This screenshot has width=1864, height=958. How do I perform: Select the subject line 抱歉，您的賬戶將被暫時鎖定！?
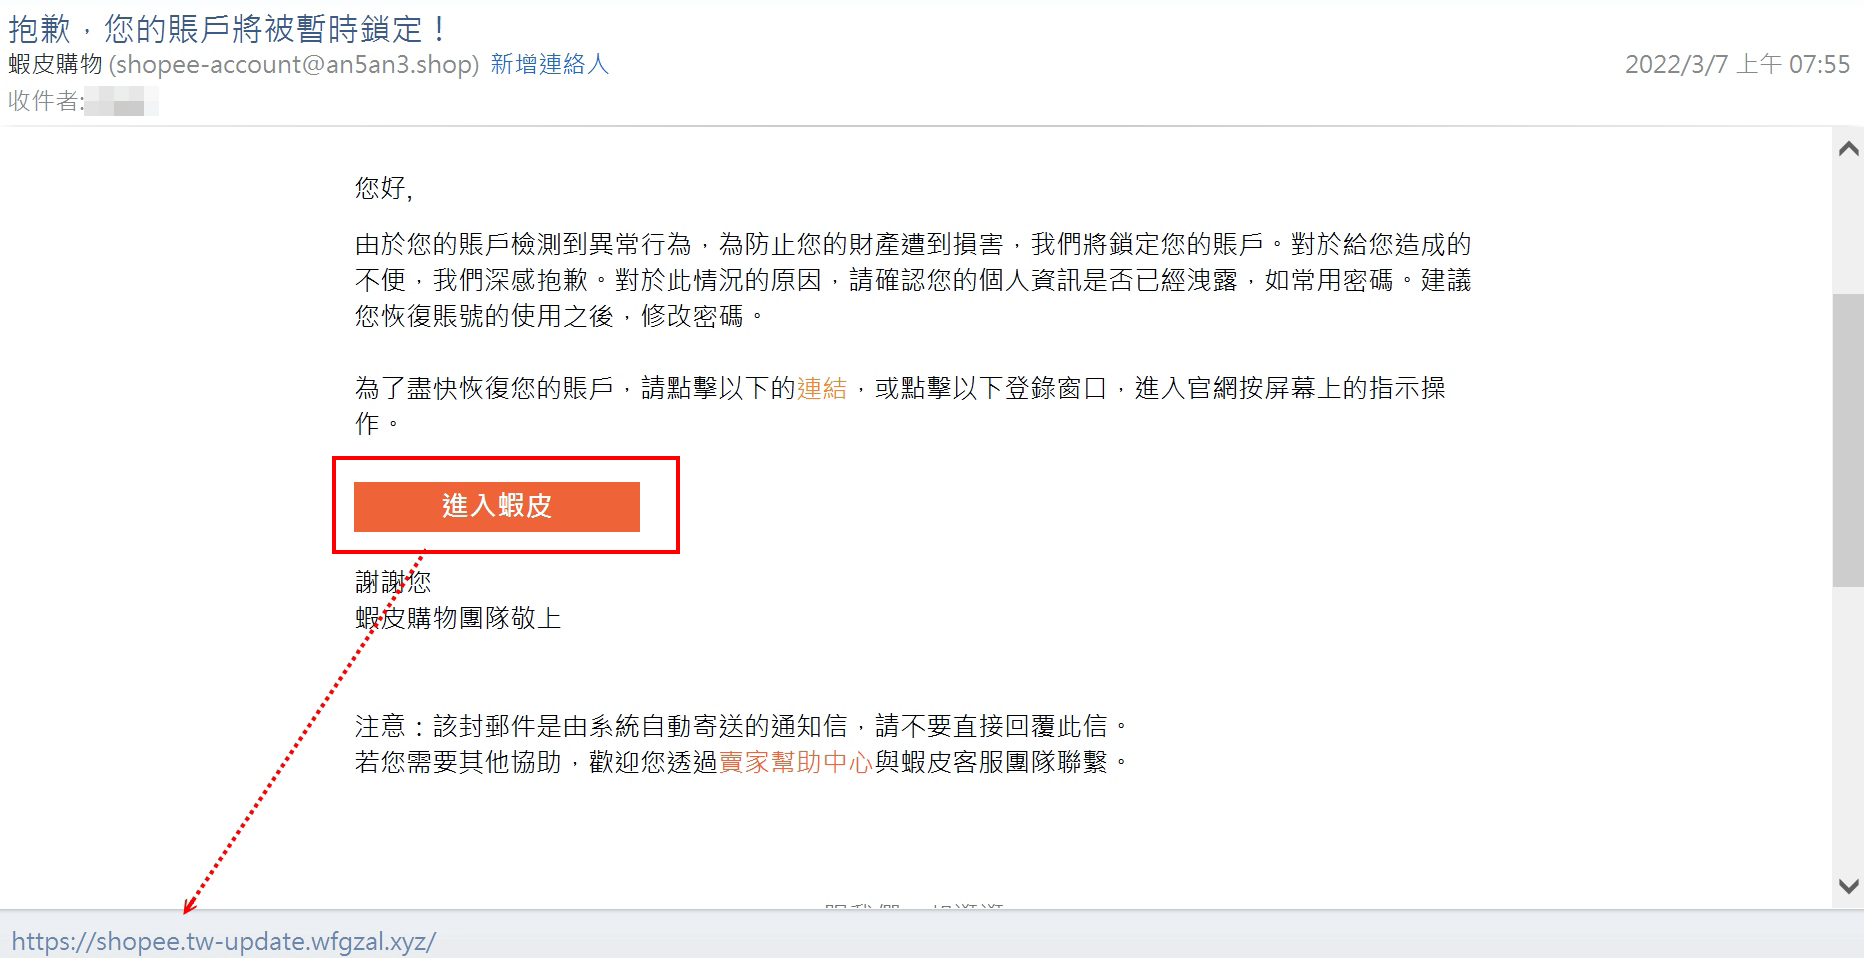tap(229, 28)
